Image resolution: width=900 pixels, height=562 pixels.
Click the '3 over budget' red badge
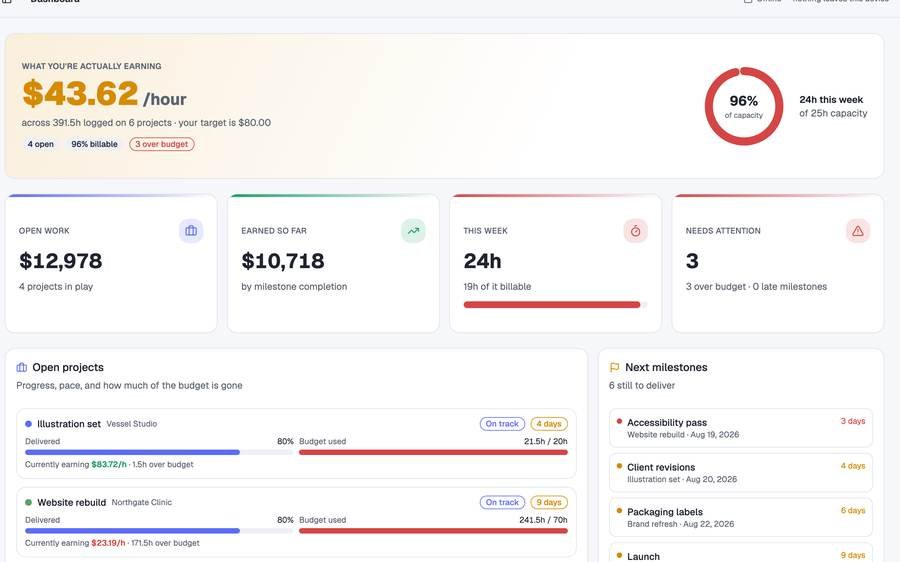(162, 144)
